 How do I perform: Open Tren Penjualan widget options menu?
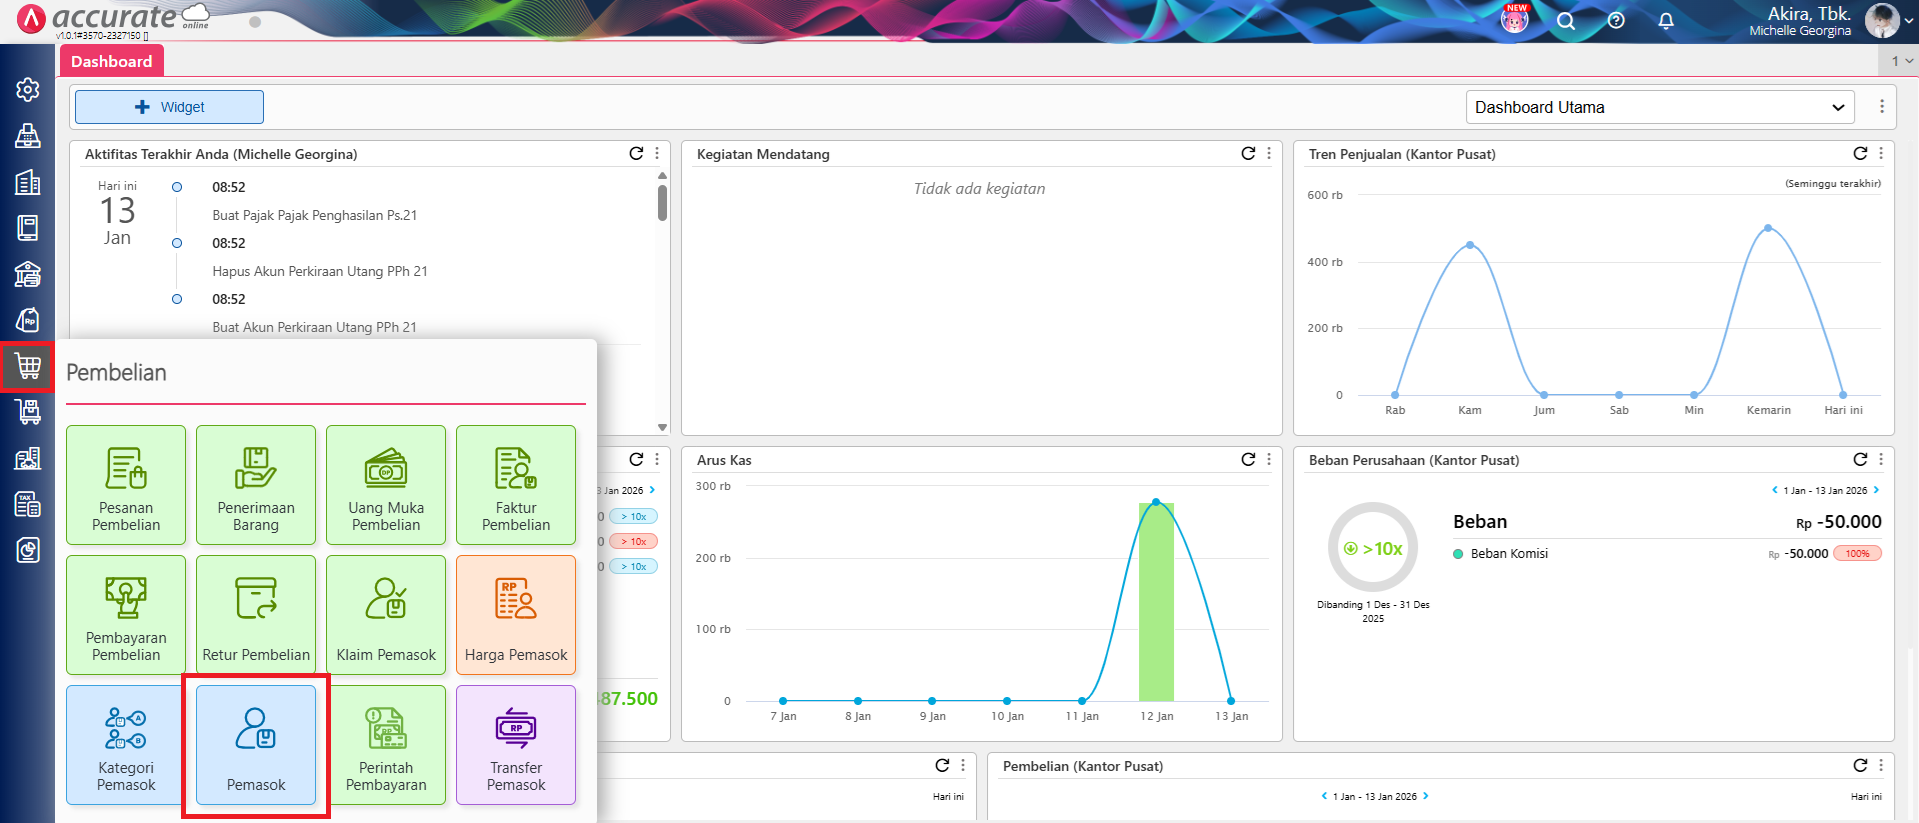pos(1881,153)
